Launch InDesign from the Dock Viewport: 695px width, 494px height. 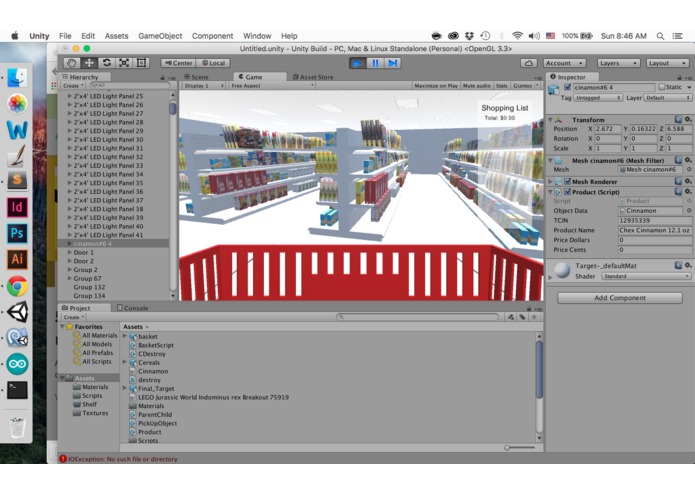(x=17, y=207)
